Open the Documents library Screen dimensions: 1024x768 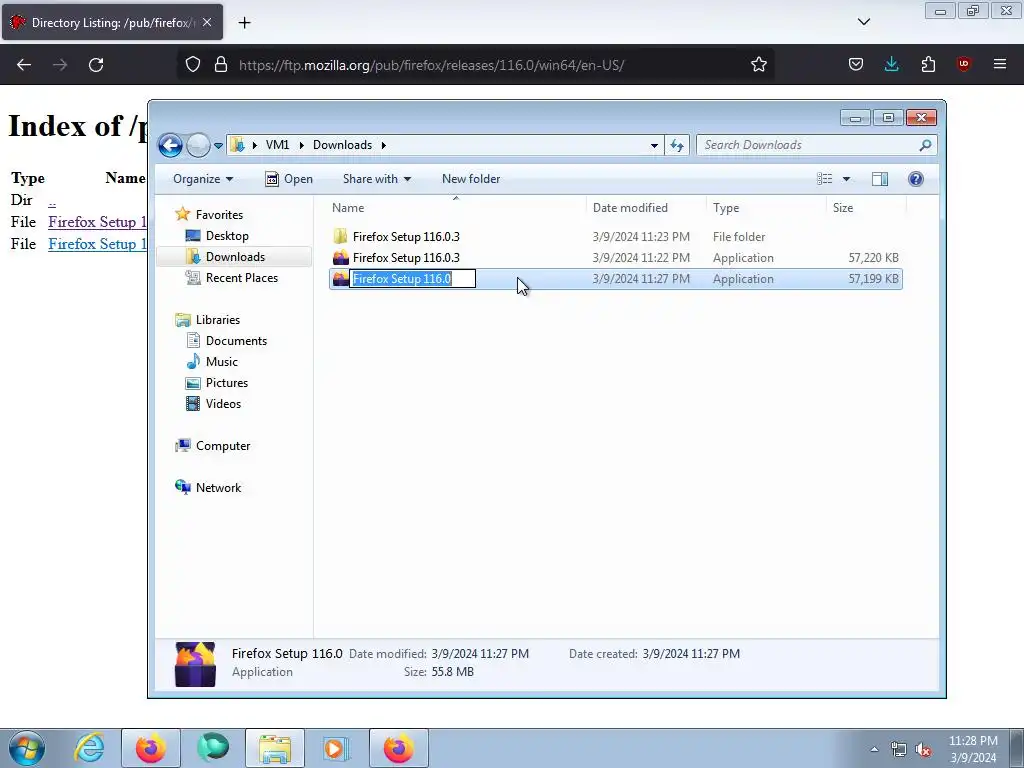click(x=236, y=341)
